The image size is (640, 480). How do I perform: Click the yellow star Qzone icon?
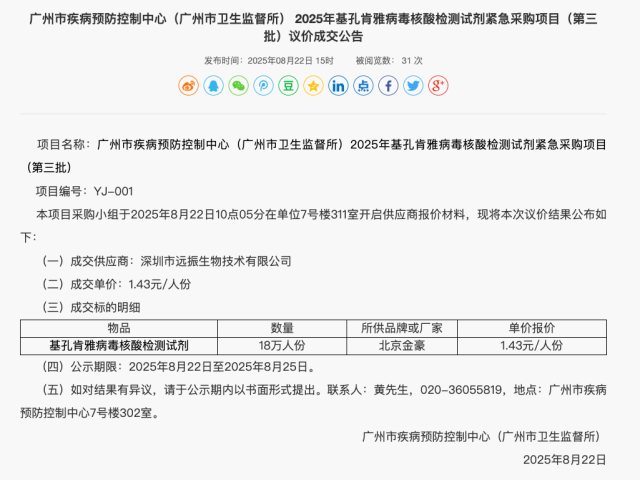(313, 86)
